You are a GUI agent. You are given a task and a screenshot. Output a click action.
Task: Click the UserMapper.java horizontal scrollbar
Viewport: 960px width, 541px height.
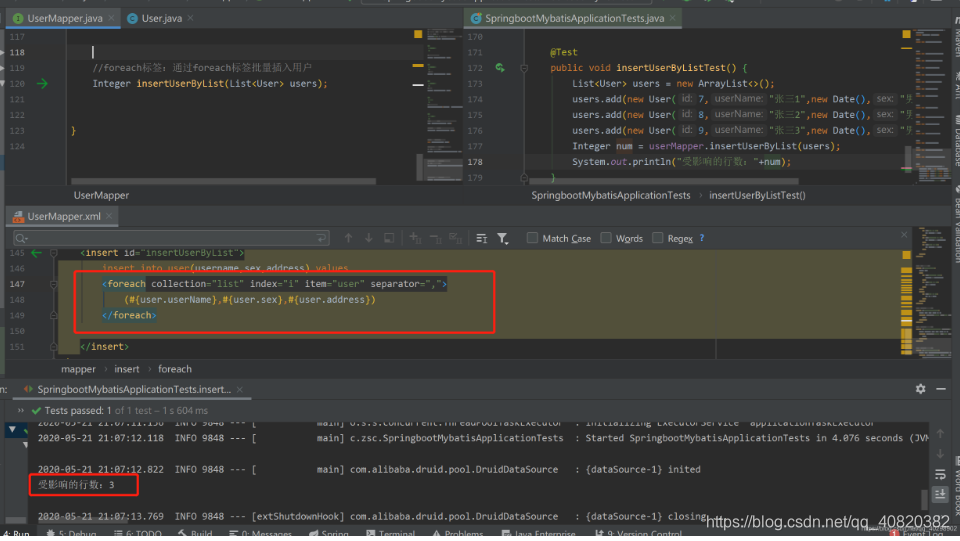223,181
